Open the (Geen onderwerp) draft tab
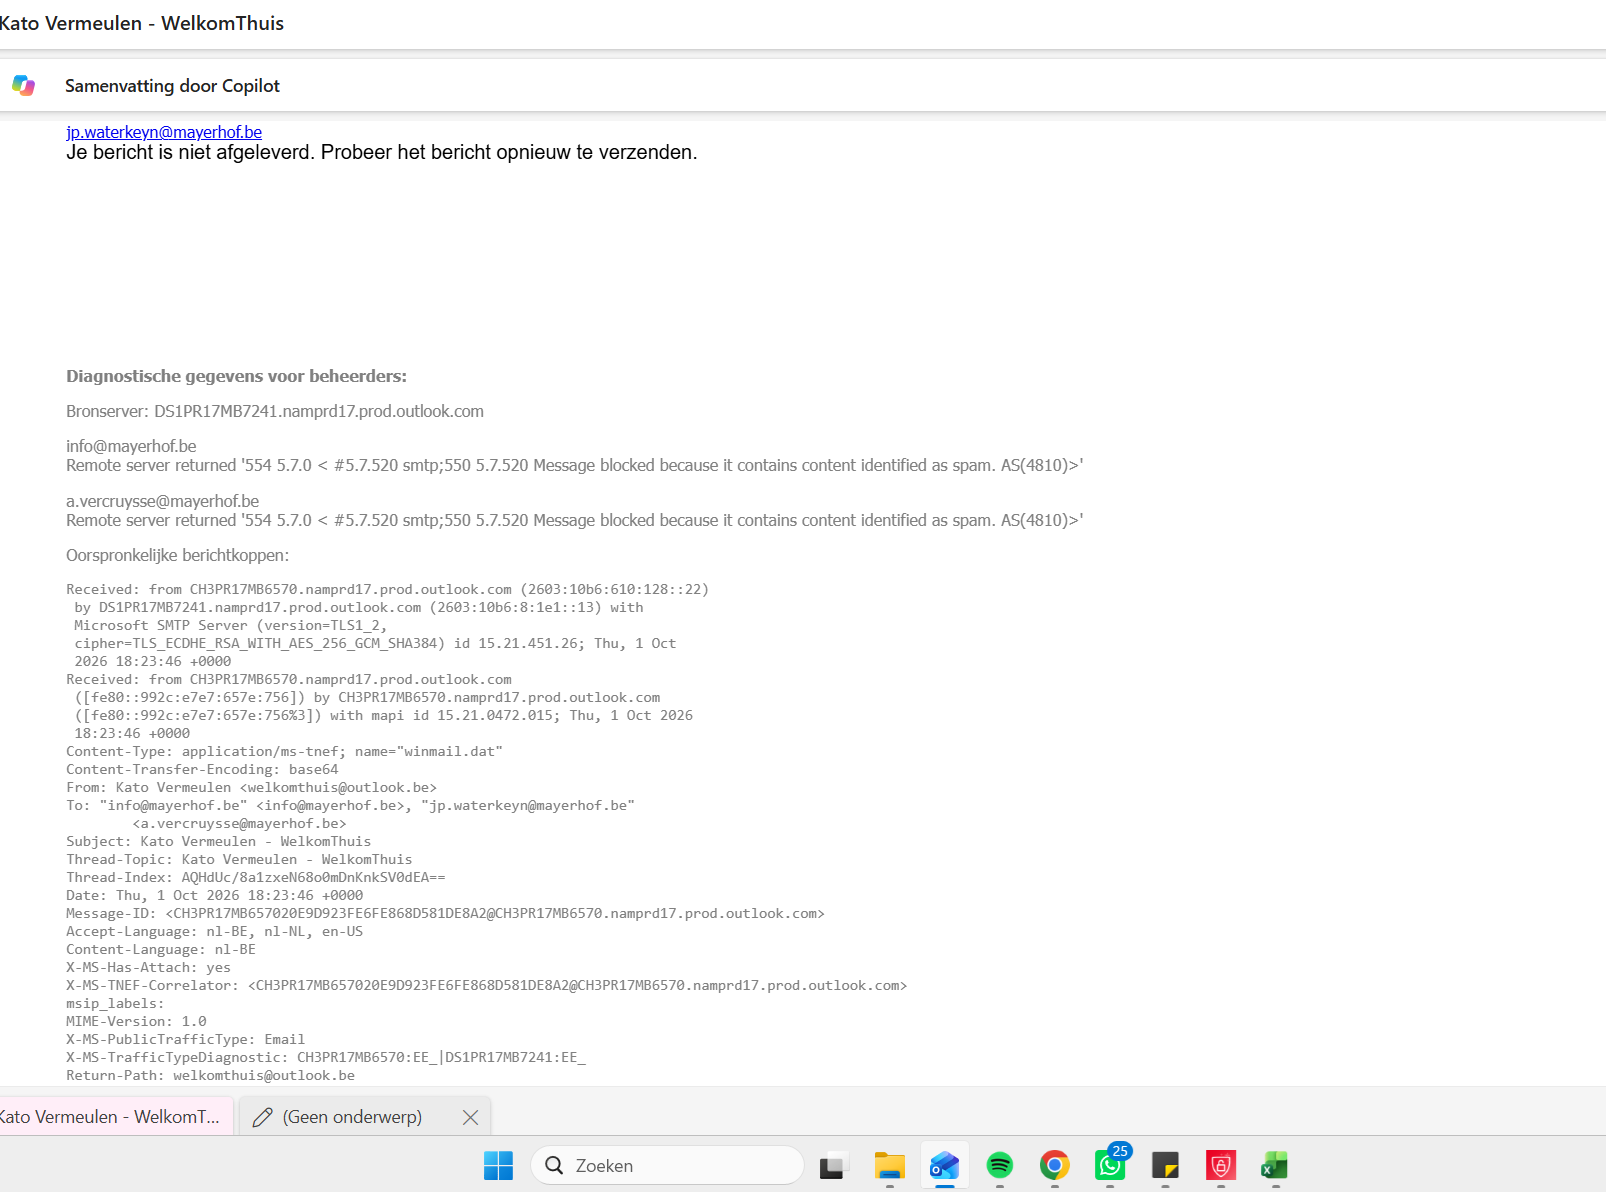1606x1192 pixels. 352,1117
